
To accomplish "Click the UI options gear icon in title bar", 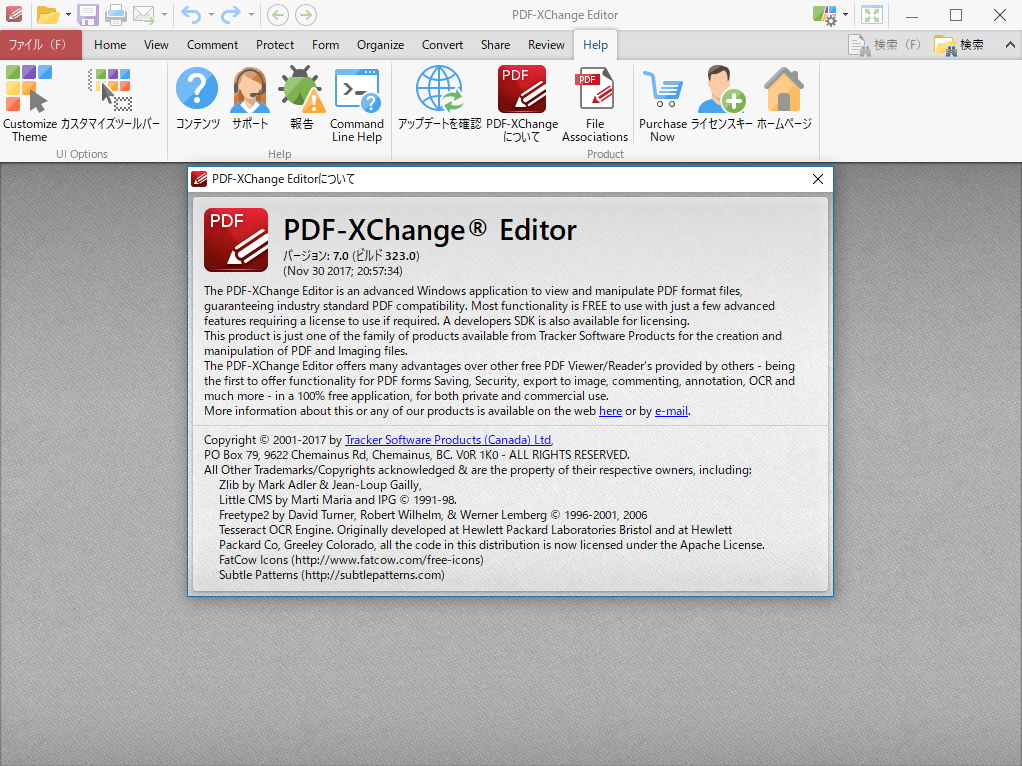I will click(825, 15).
